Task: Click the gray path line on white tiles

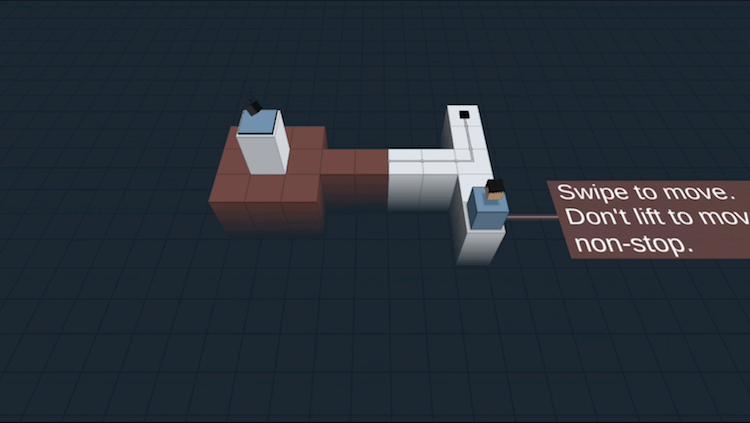Action: (x=430, y=158)
